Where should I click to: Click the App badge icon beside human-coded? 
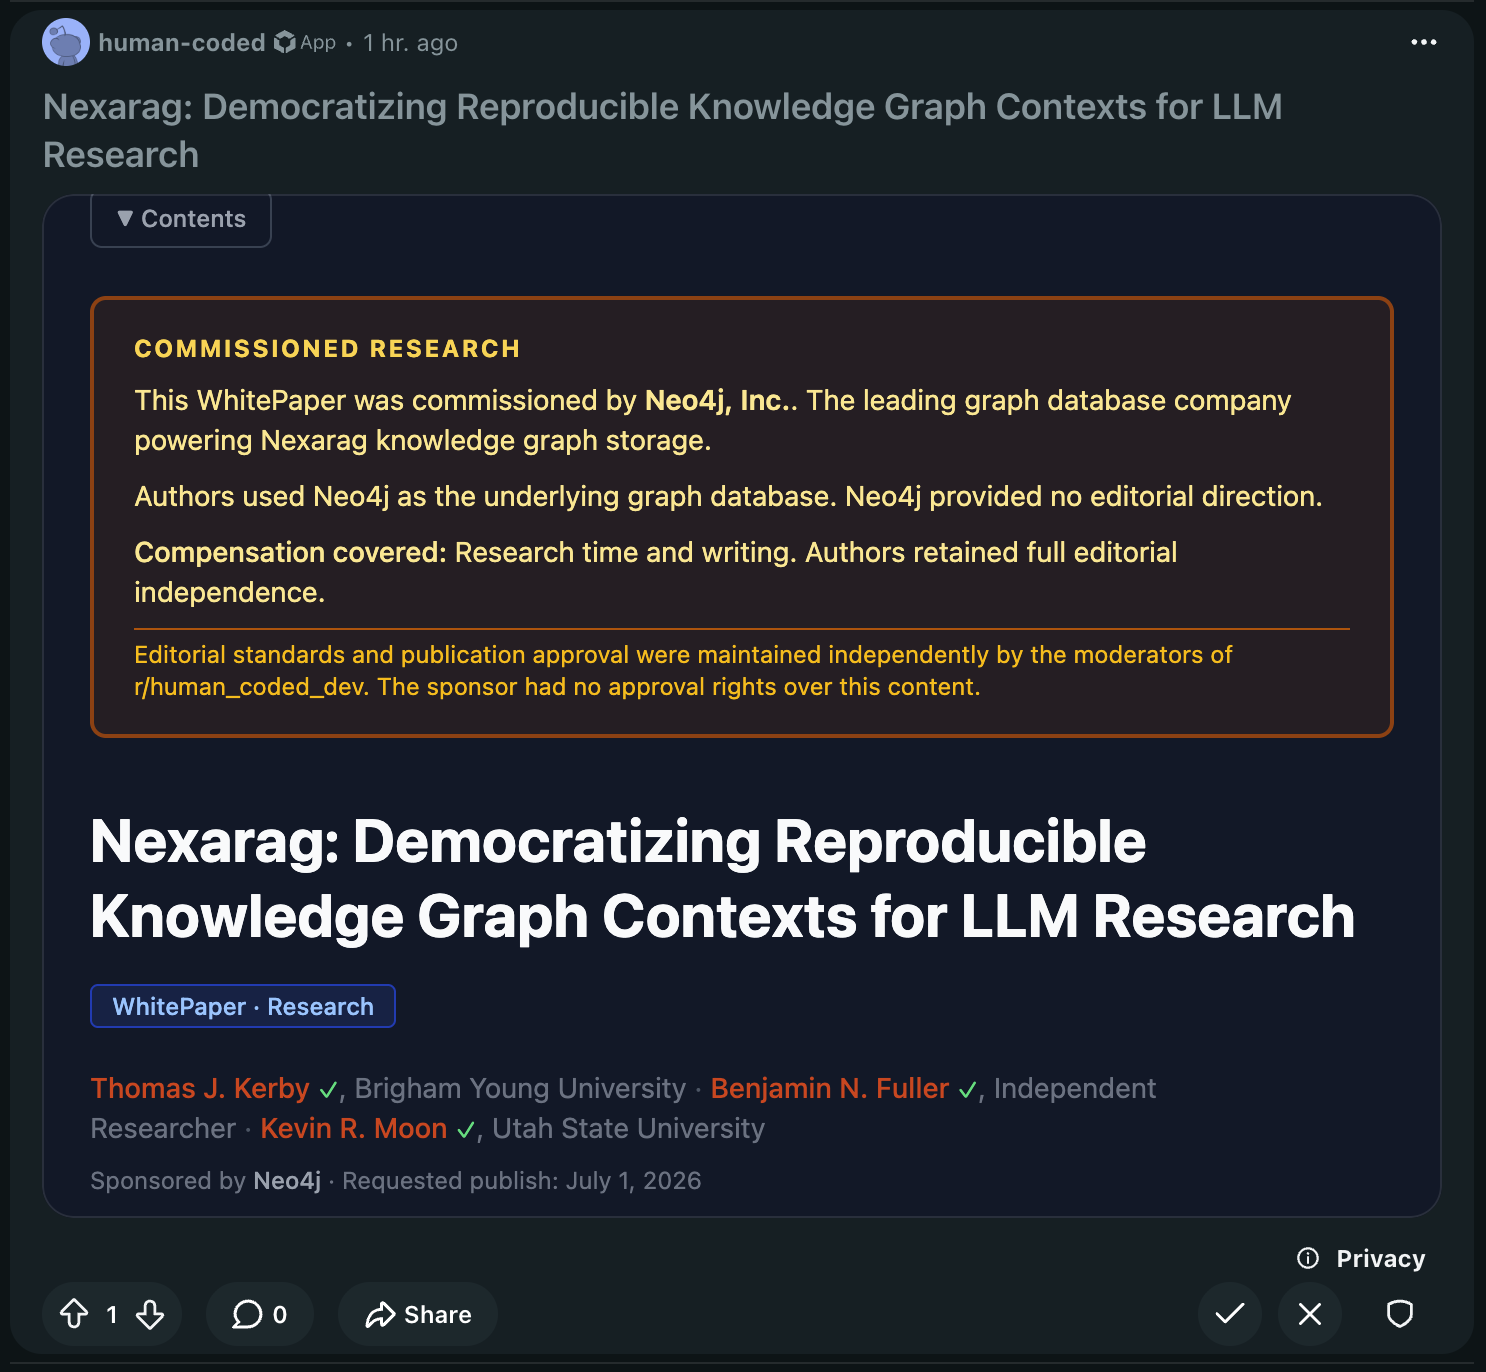[x=285, y=42]
